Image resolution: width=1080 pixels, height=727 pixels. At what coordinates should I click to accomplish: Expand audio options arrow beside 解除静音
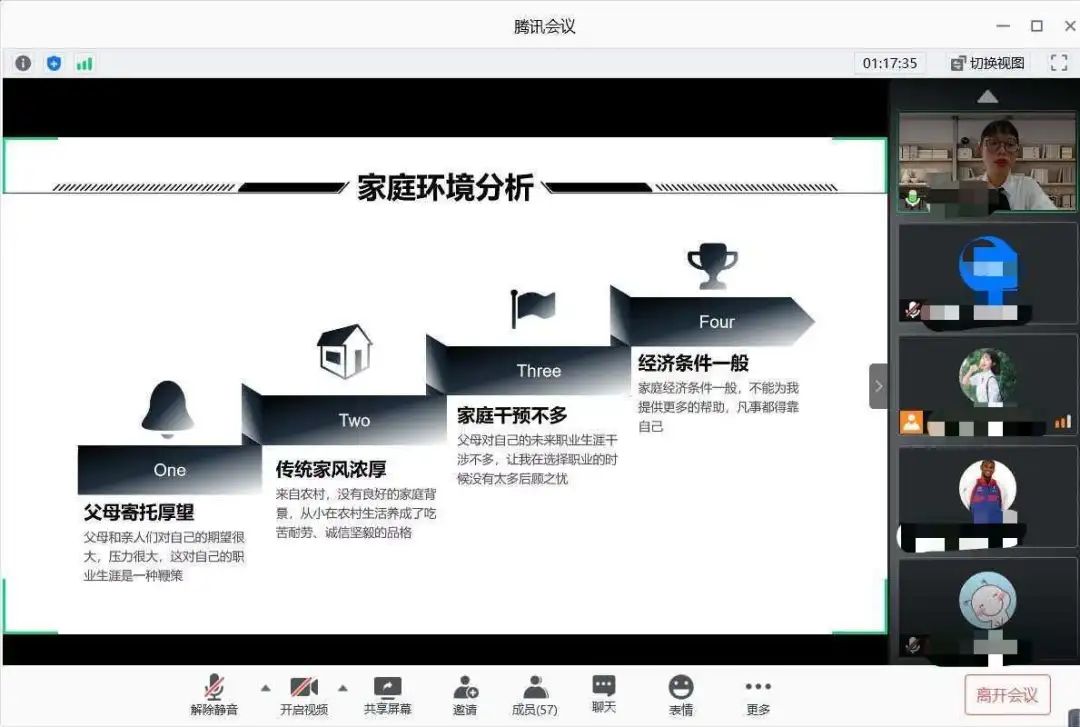265,688
